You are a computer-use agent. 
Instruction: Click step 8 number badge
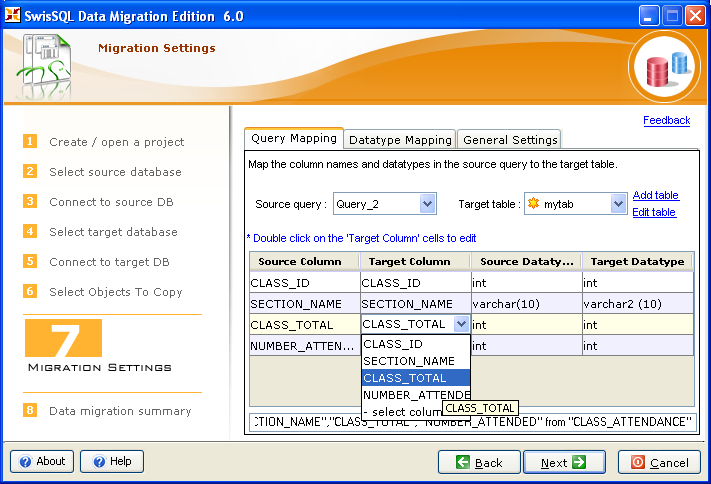(x=30, y=411)
